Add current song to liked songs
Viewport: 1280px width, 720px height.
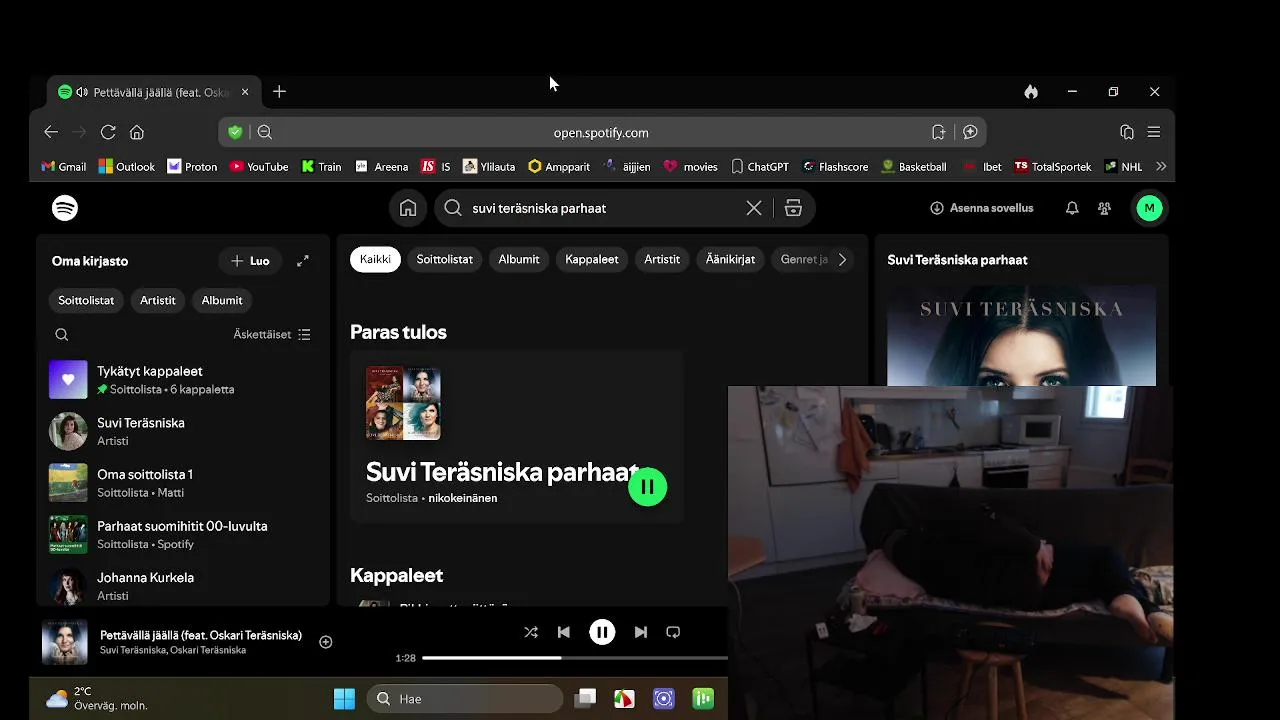click(325, 642)
